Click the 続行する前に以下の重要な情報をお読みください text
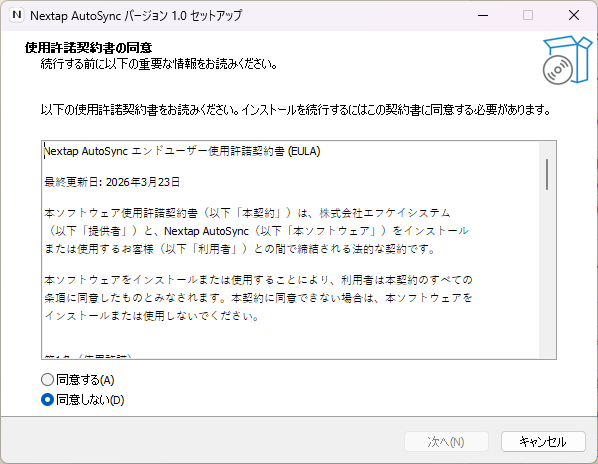 159,64
